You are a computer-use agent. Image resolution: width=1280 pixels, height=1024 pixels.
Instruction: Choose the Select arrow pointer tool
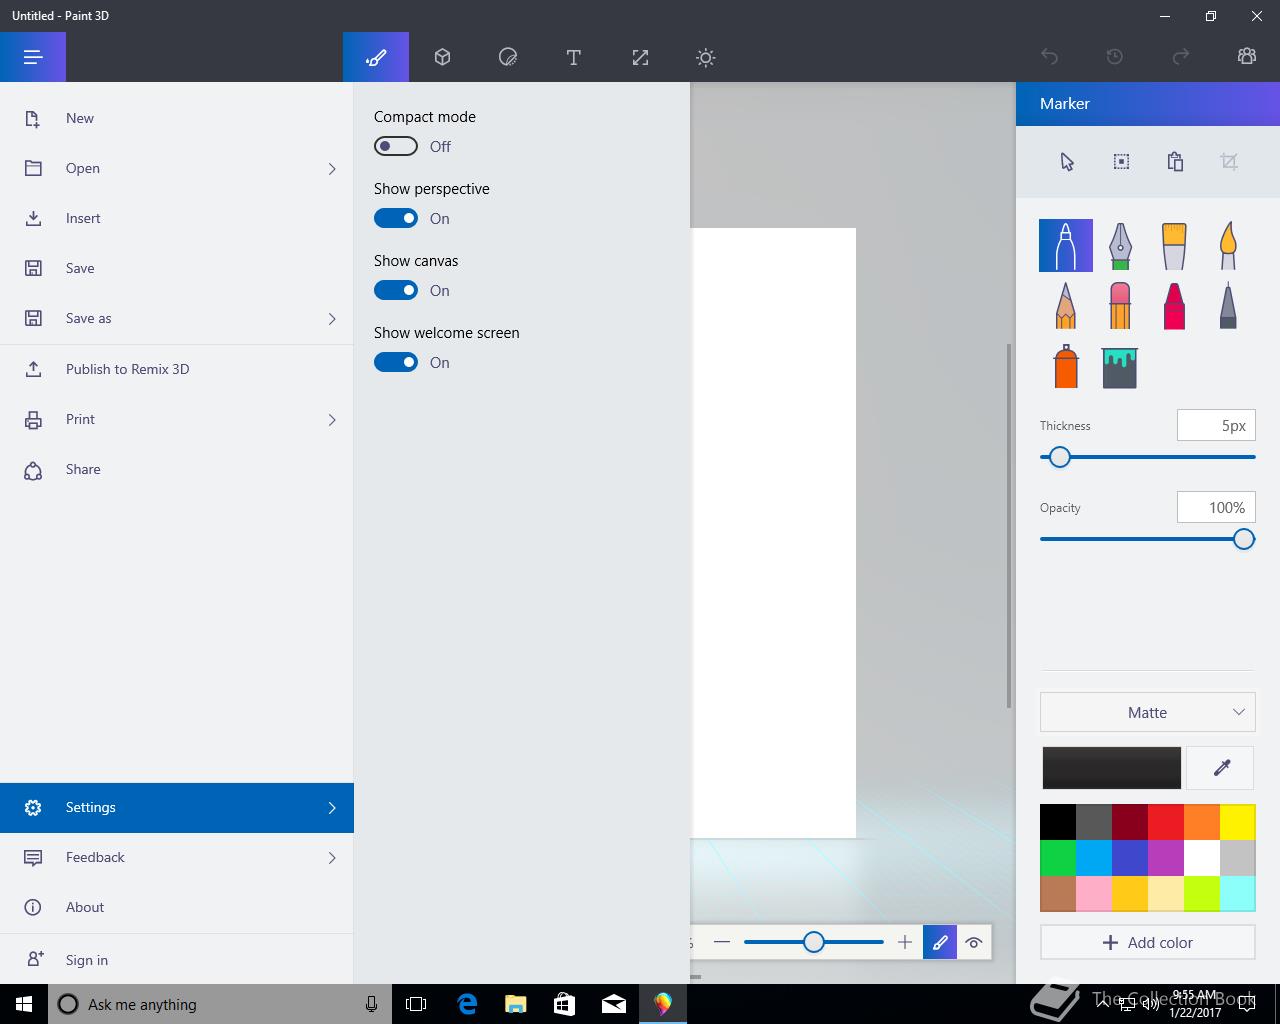[1067, 162]
